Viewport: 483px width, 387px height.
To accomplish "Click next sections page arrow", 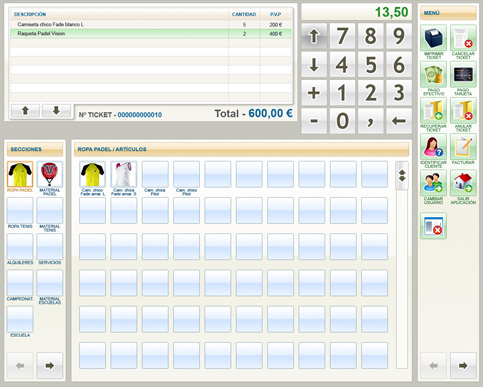I will [50, 366].
